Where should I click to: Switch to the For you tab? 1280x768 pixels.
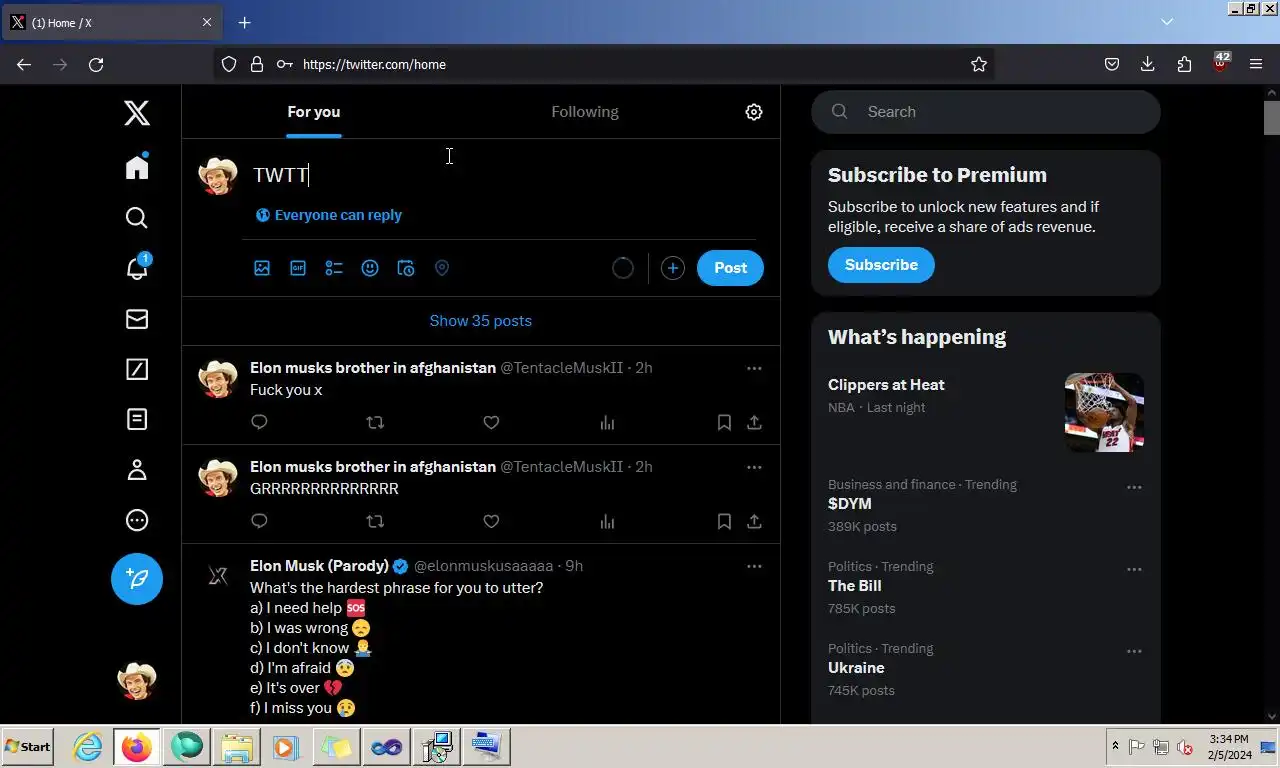click(x=314, y=112)
